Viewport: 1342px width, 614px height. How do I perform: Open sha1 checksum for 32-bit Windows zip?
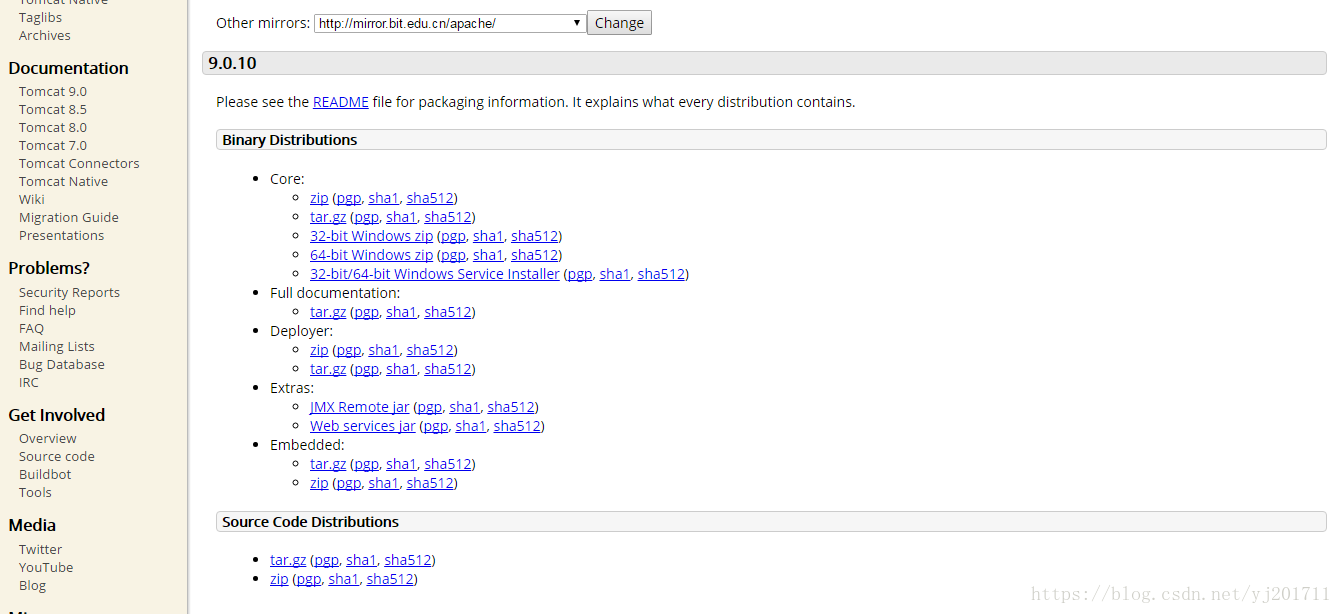488,236
